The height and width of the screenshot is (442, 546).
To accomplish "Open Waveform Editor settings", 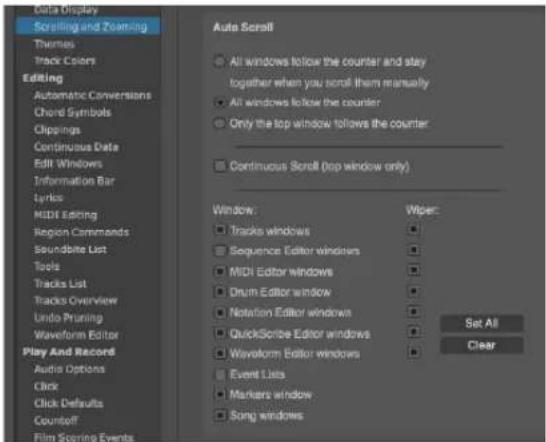I will 76,335.
